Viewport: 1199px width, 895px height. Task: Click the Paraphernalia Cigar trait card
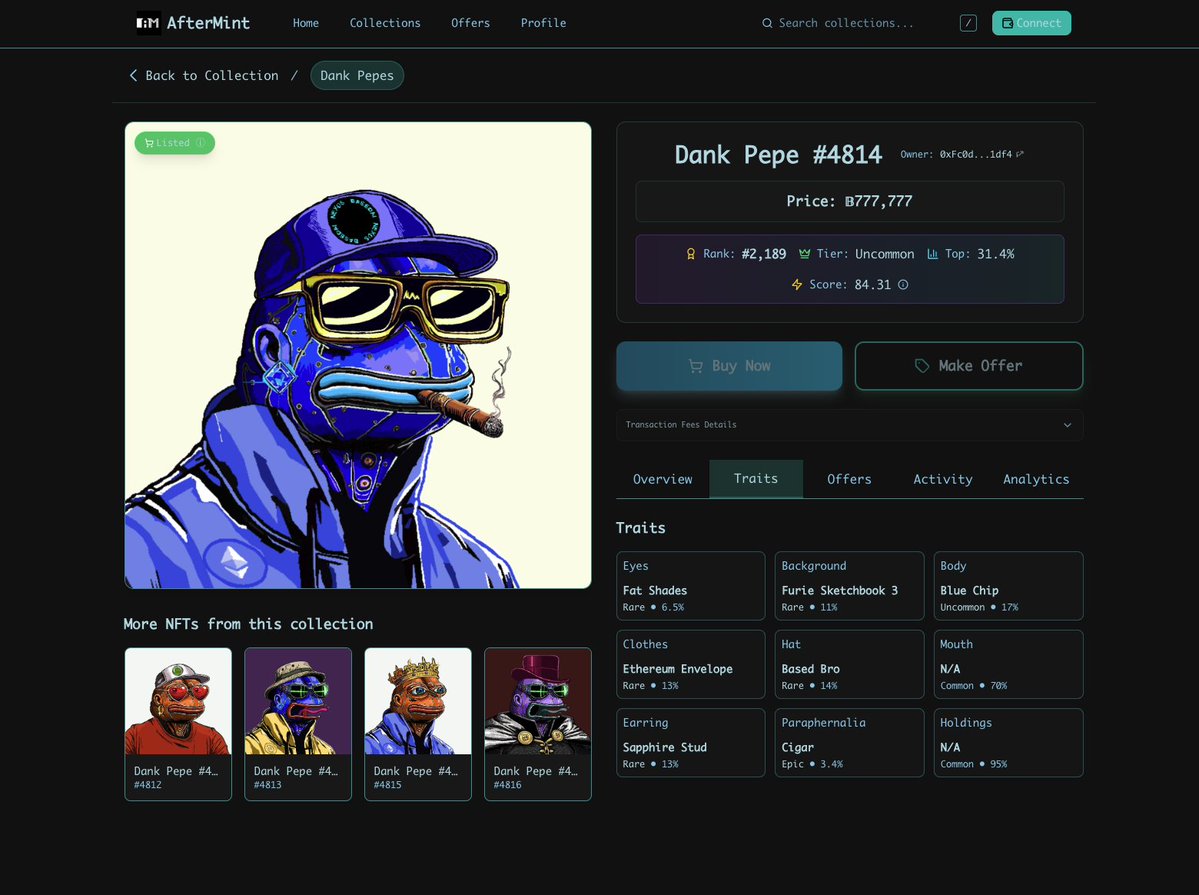(850, 743)
